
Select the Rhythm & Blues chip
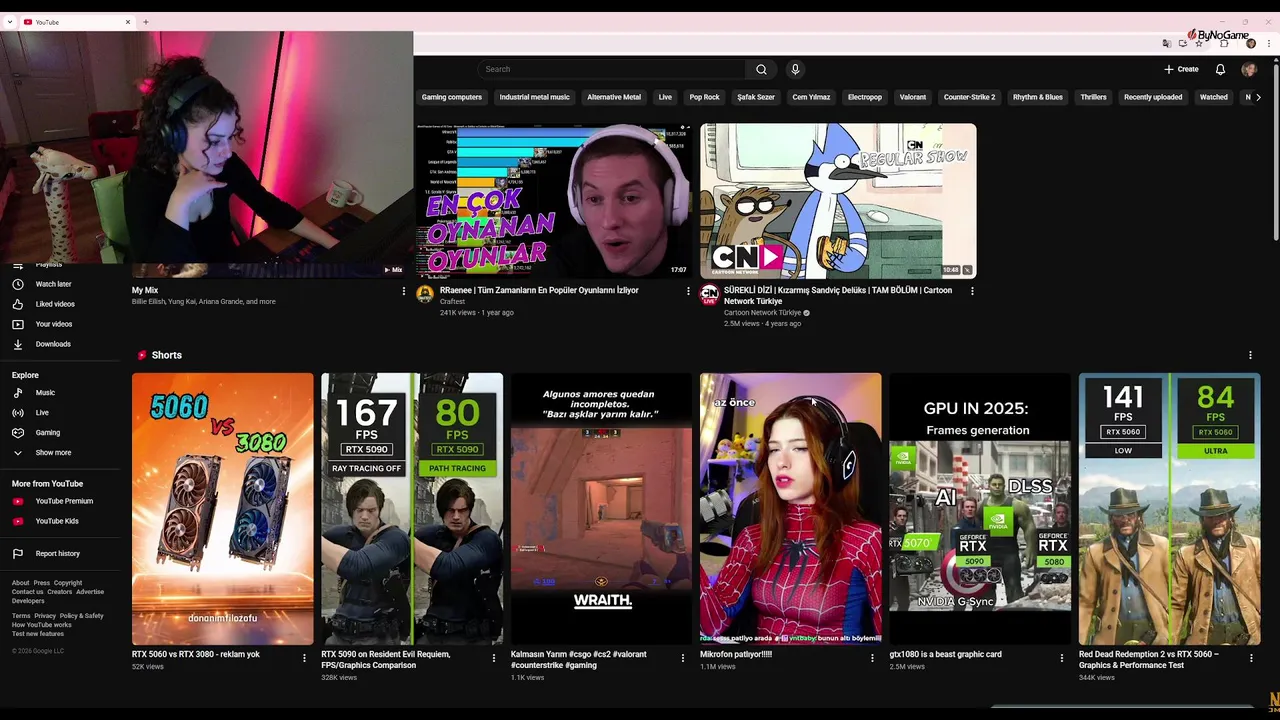tap(1037, 97)
